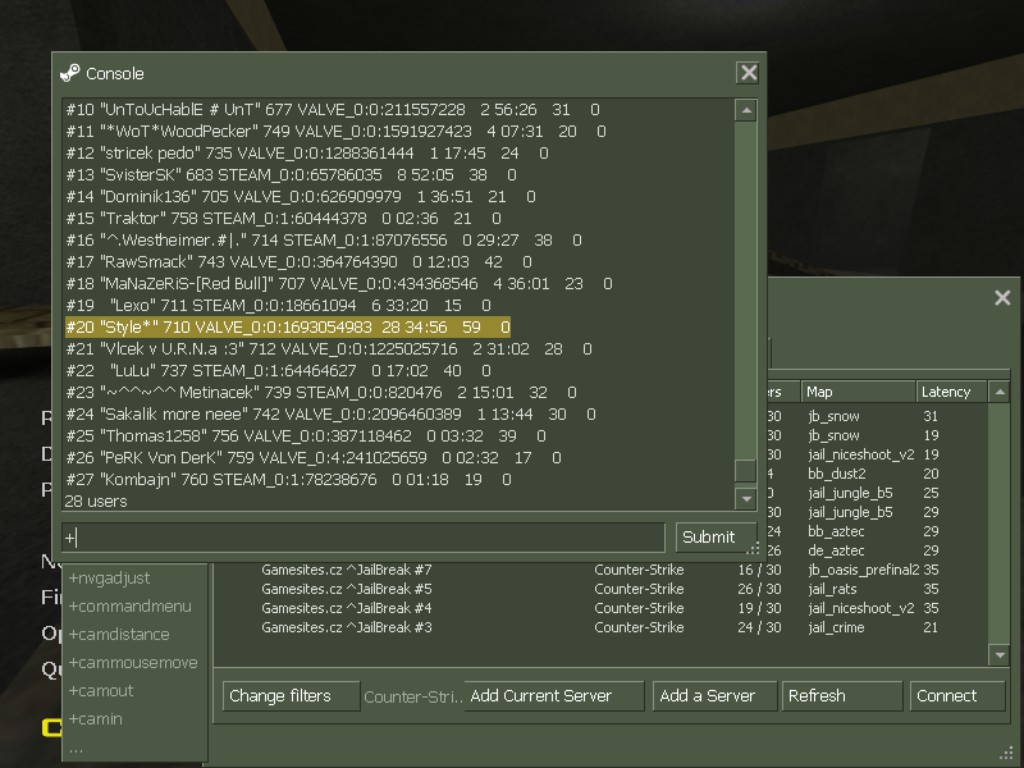Screen dimensions: 1024x768
Task: Click the bb_aztec map entry
Action: coord(836,532)
